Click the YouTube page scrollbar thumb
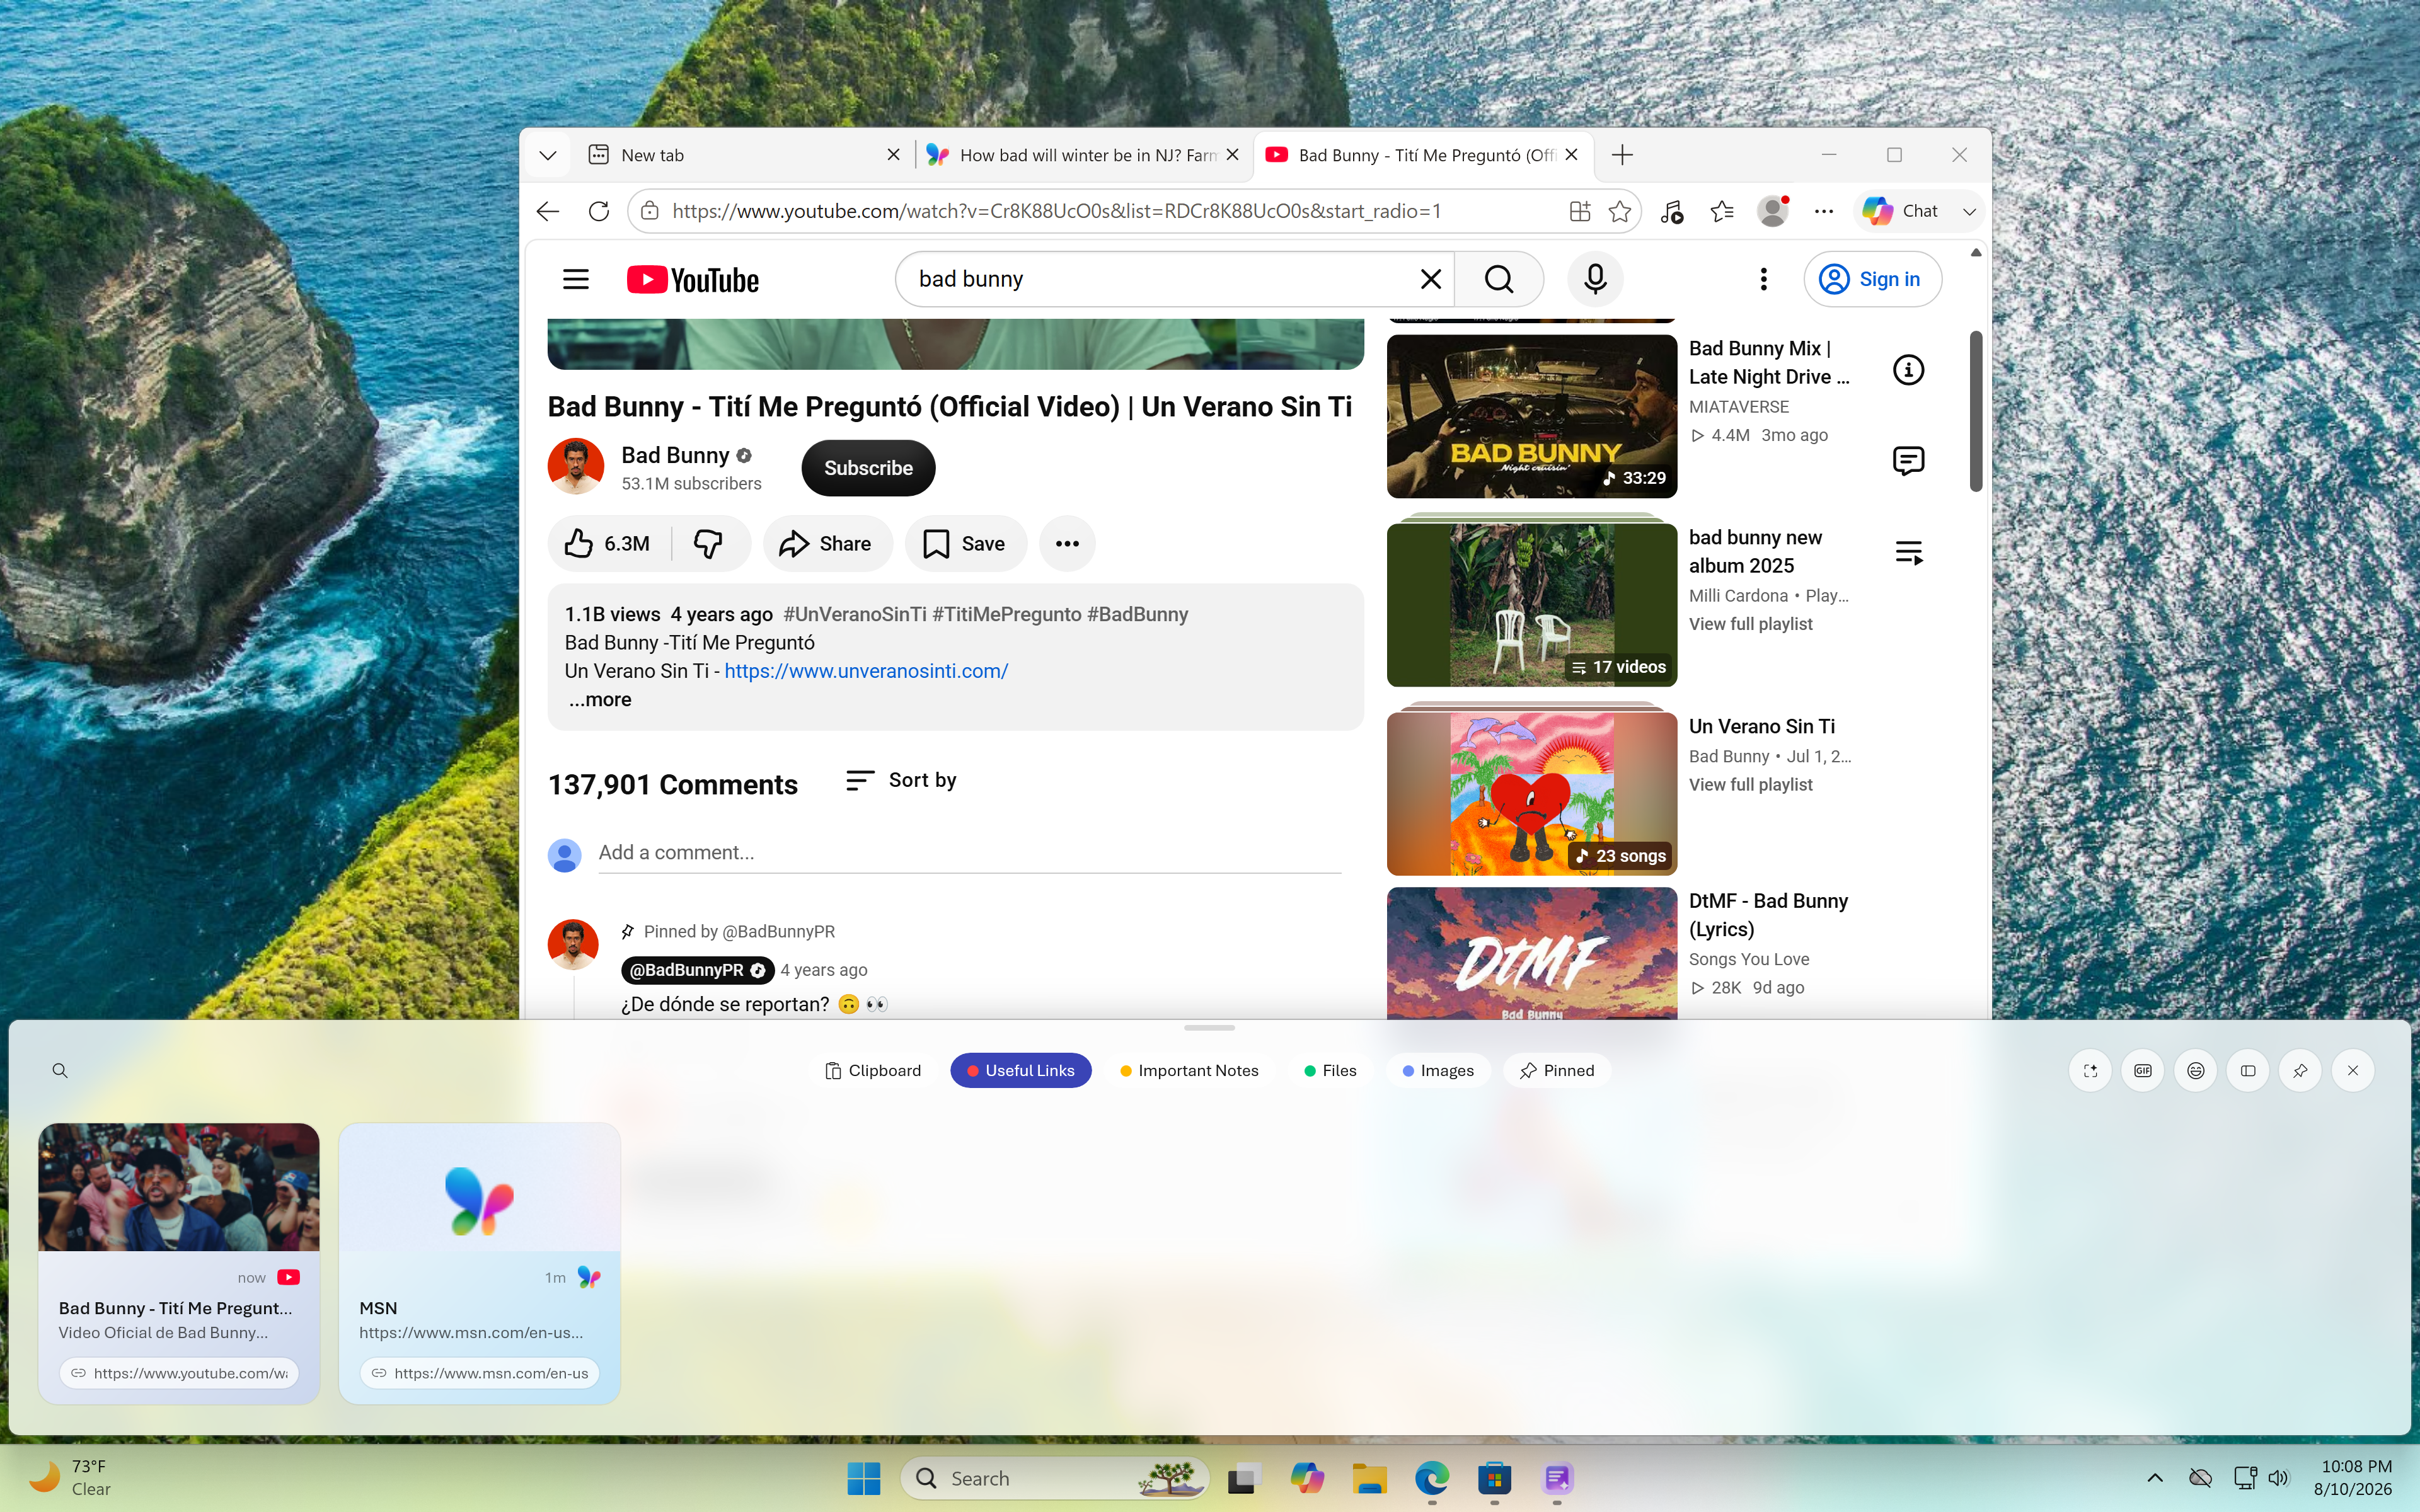 click(1975, 411)
